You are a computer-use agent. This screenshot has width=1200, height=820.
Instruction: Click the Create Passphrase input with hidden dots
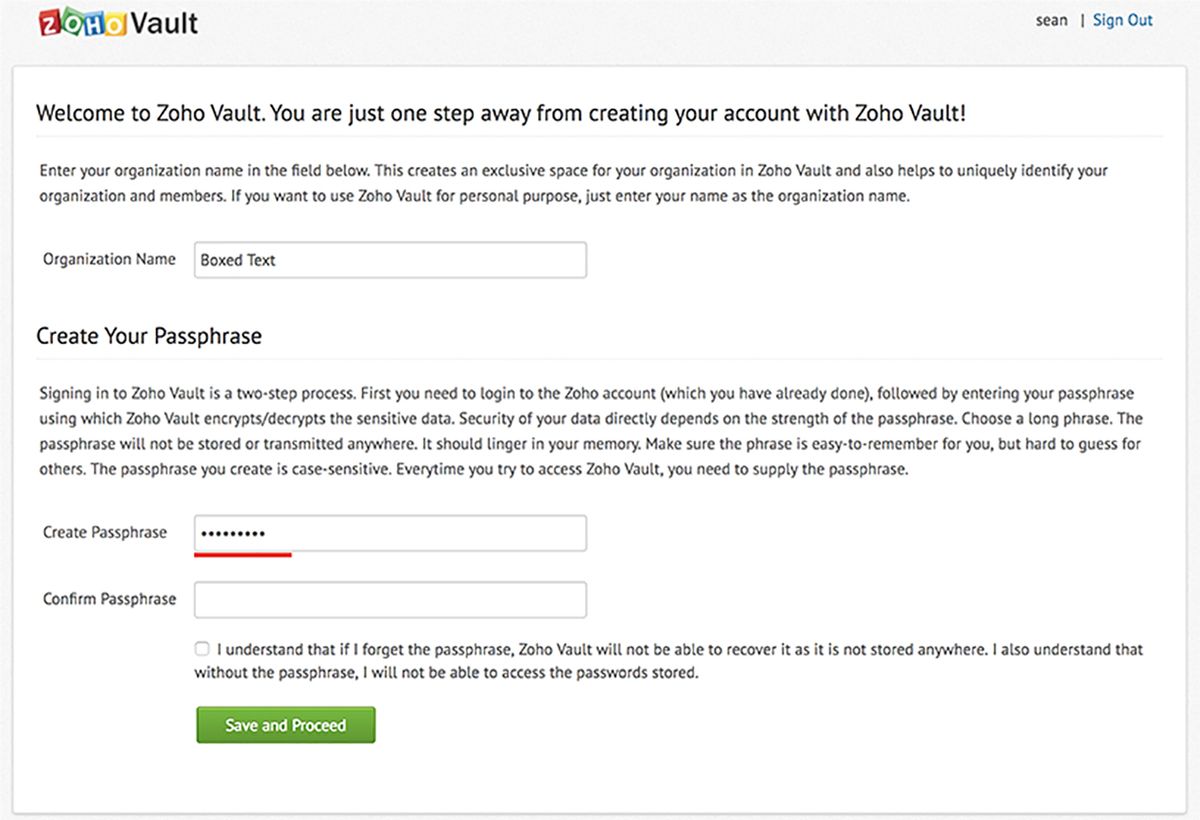click(390, 532)
